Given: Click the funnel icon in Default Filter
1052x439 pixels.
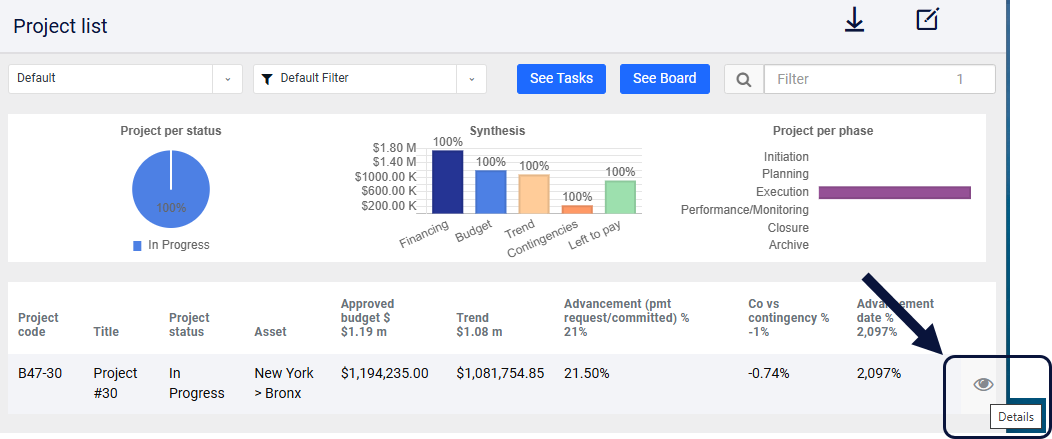Looking at the screenshot, I should [x=267, y=79].
